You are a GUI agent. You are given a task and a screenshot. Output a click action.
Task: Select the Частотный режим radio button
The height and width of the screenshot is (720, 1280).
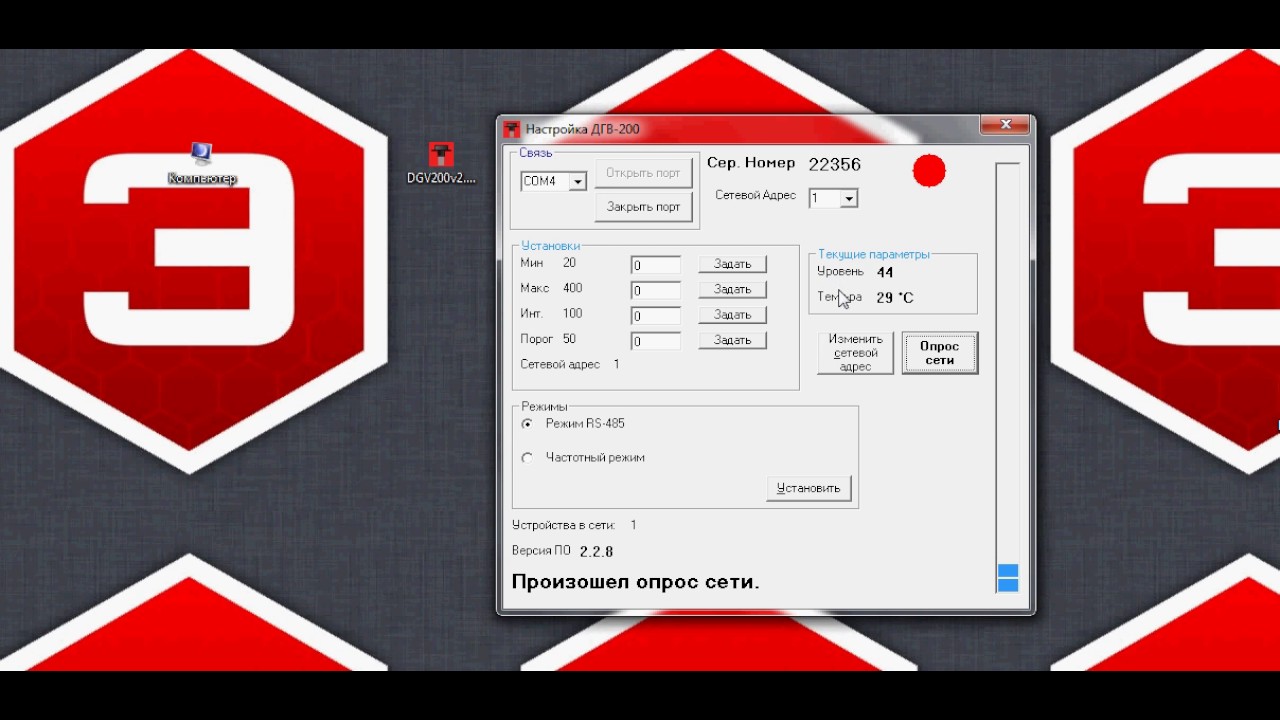pos(527,458)
